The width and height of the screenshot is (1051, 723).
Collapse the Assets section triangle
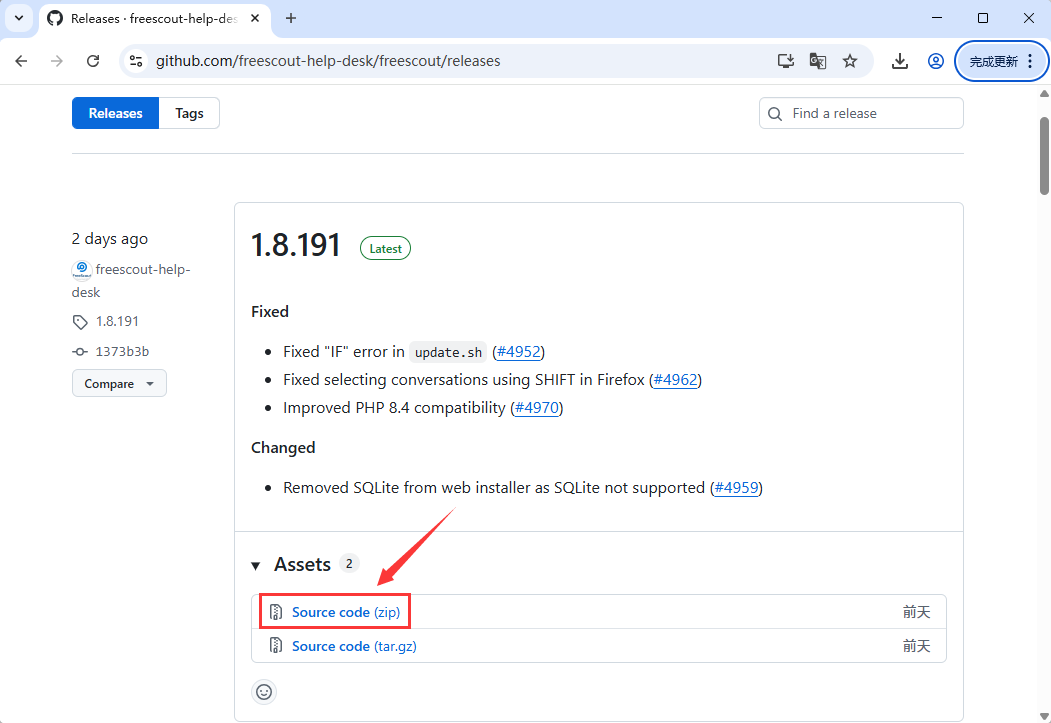(x=255, y=566)
